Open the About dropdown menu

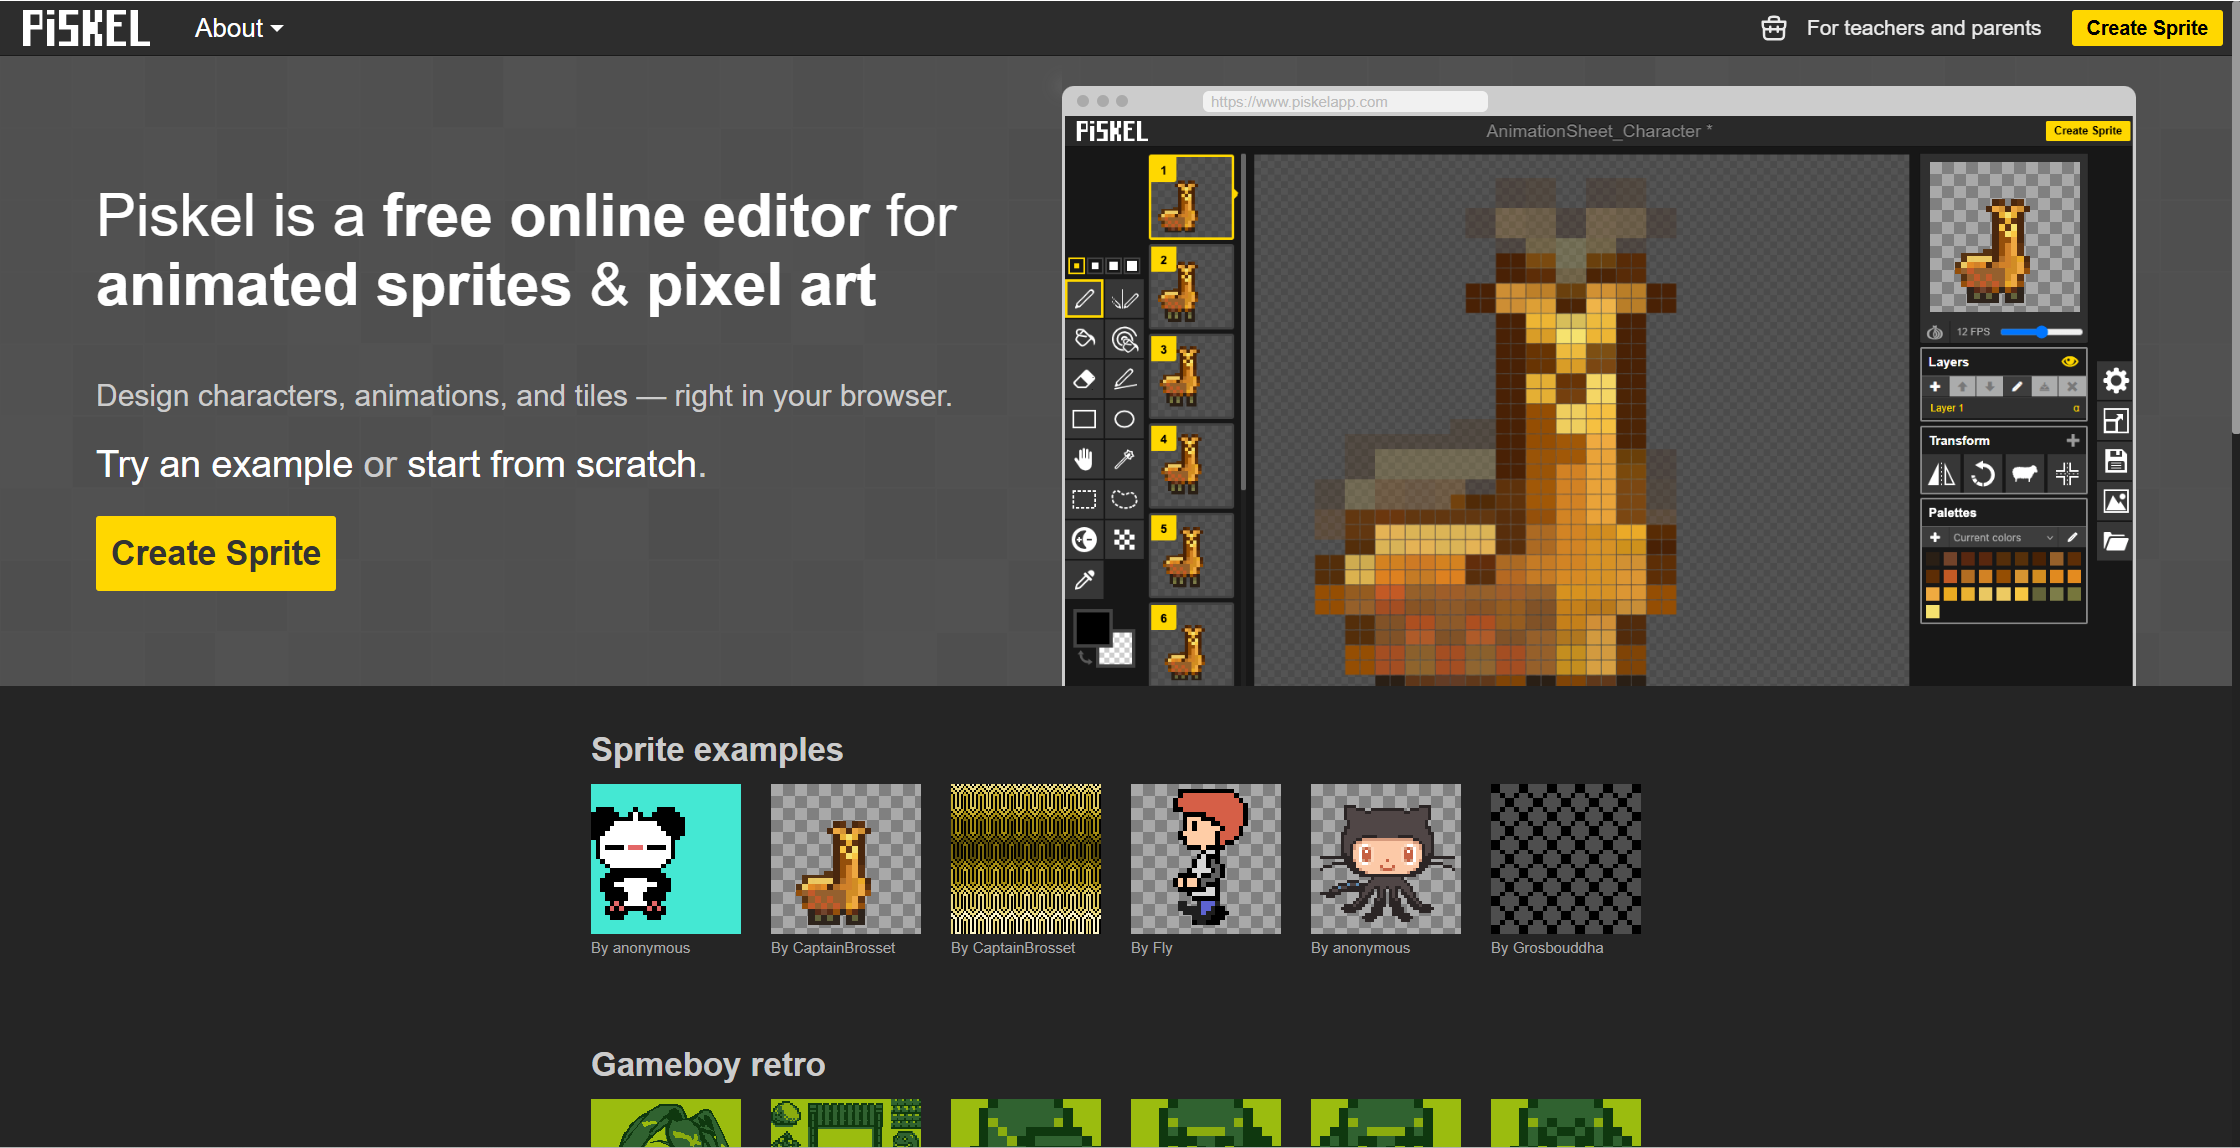point(238,28)
